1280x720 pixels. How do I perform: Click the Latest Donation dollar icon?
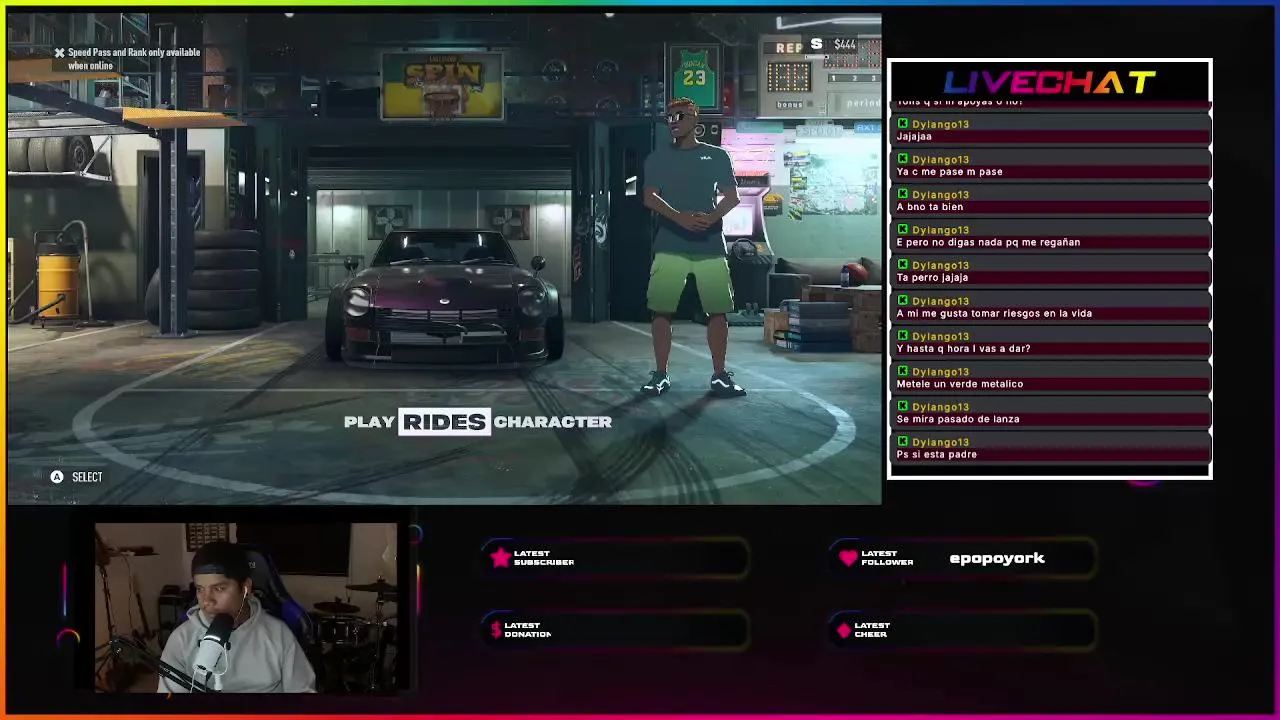click(496, 630)
